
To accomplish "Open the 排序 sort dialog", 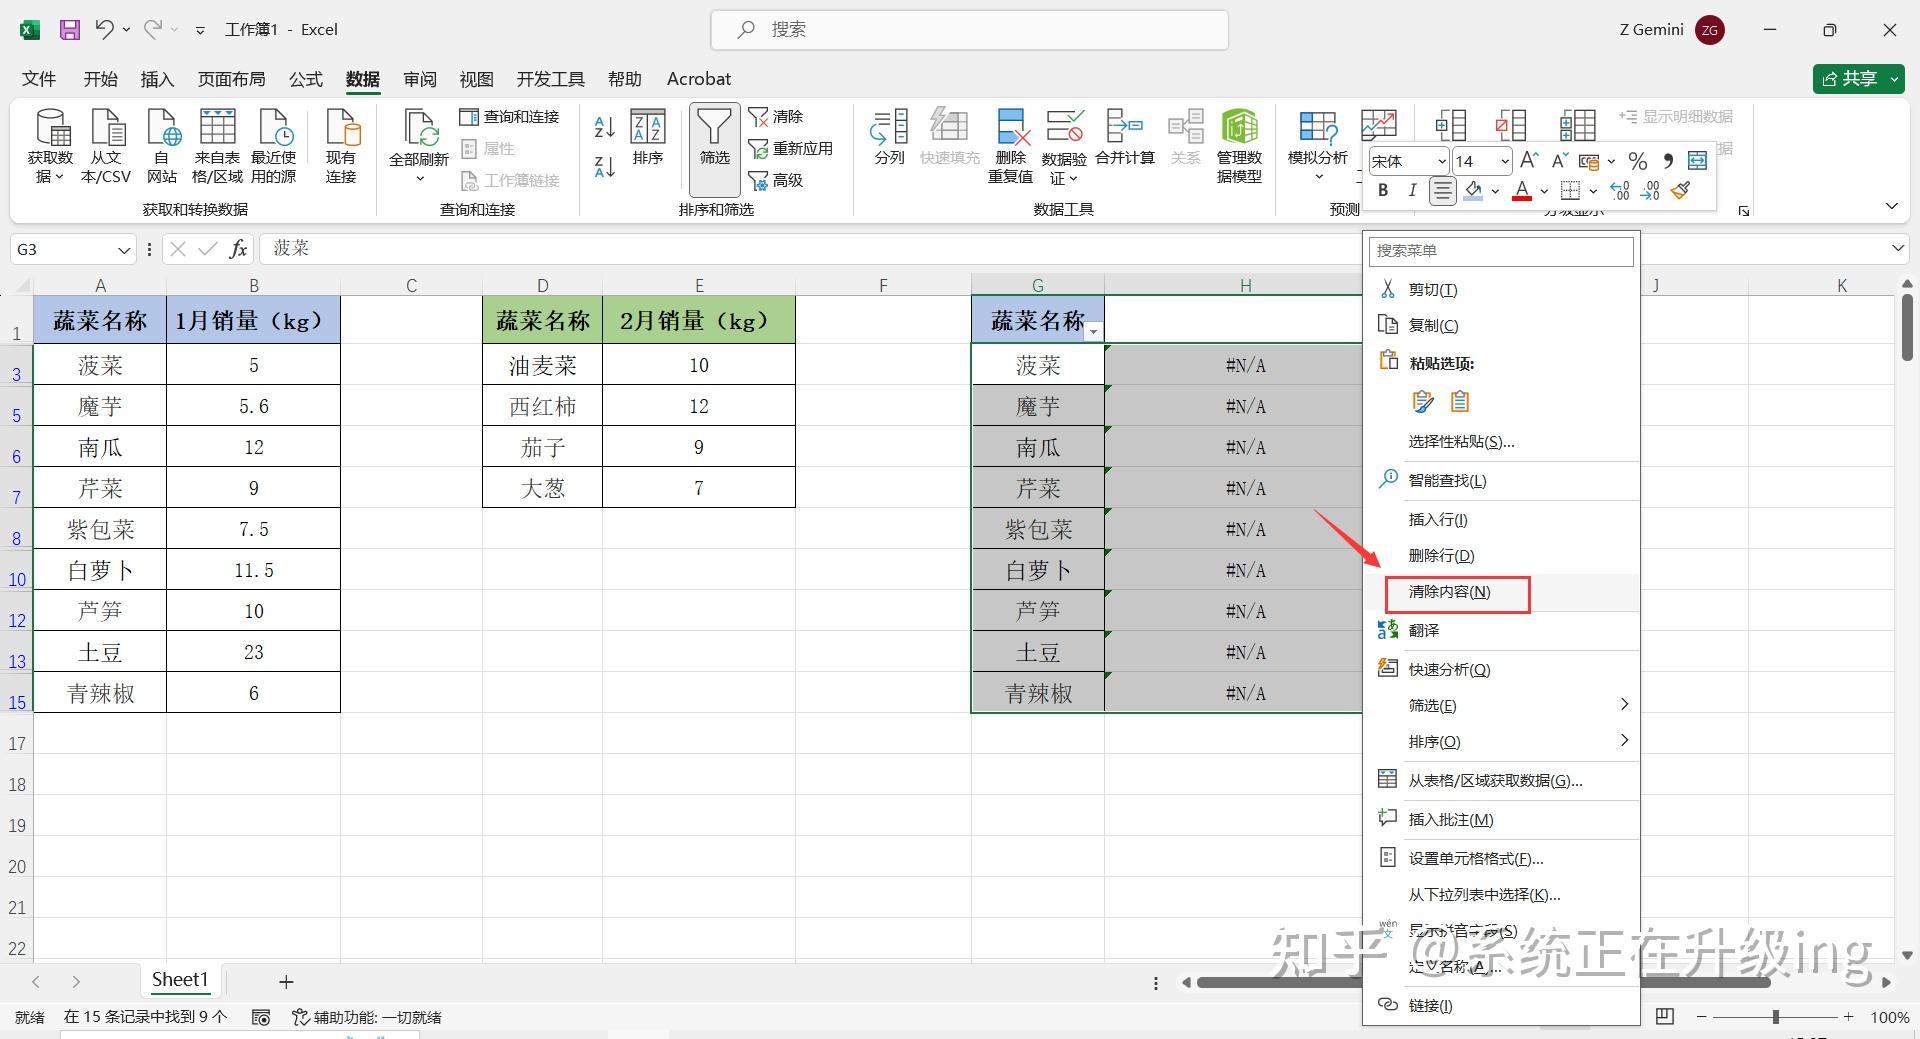I will pyautogui.click(x=648, y=138).
